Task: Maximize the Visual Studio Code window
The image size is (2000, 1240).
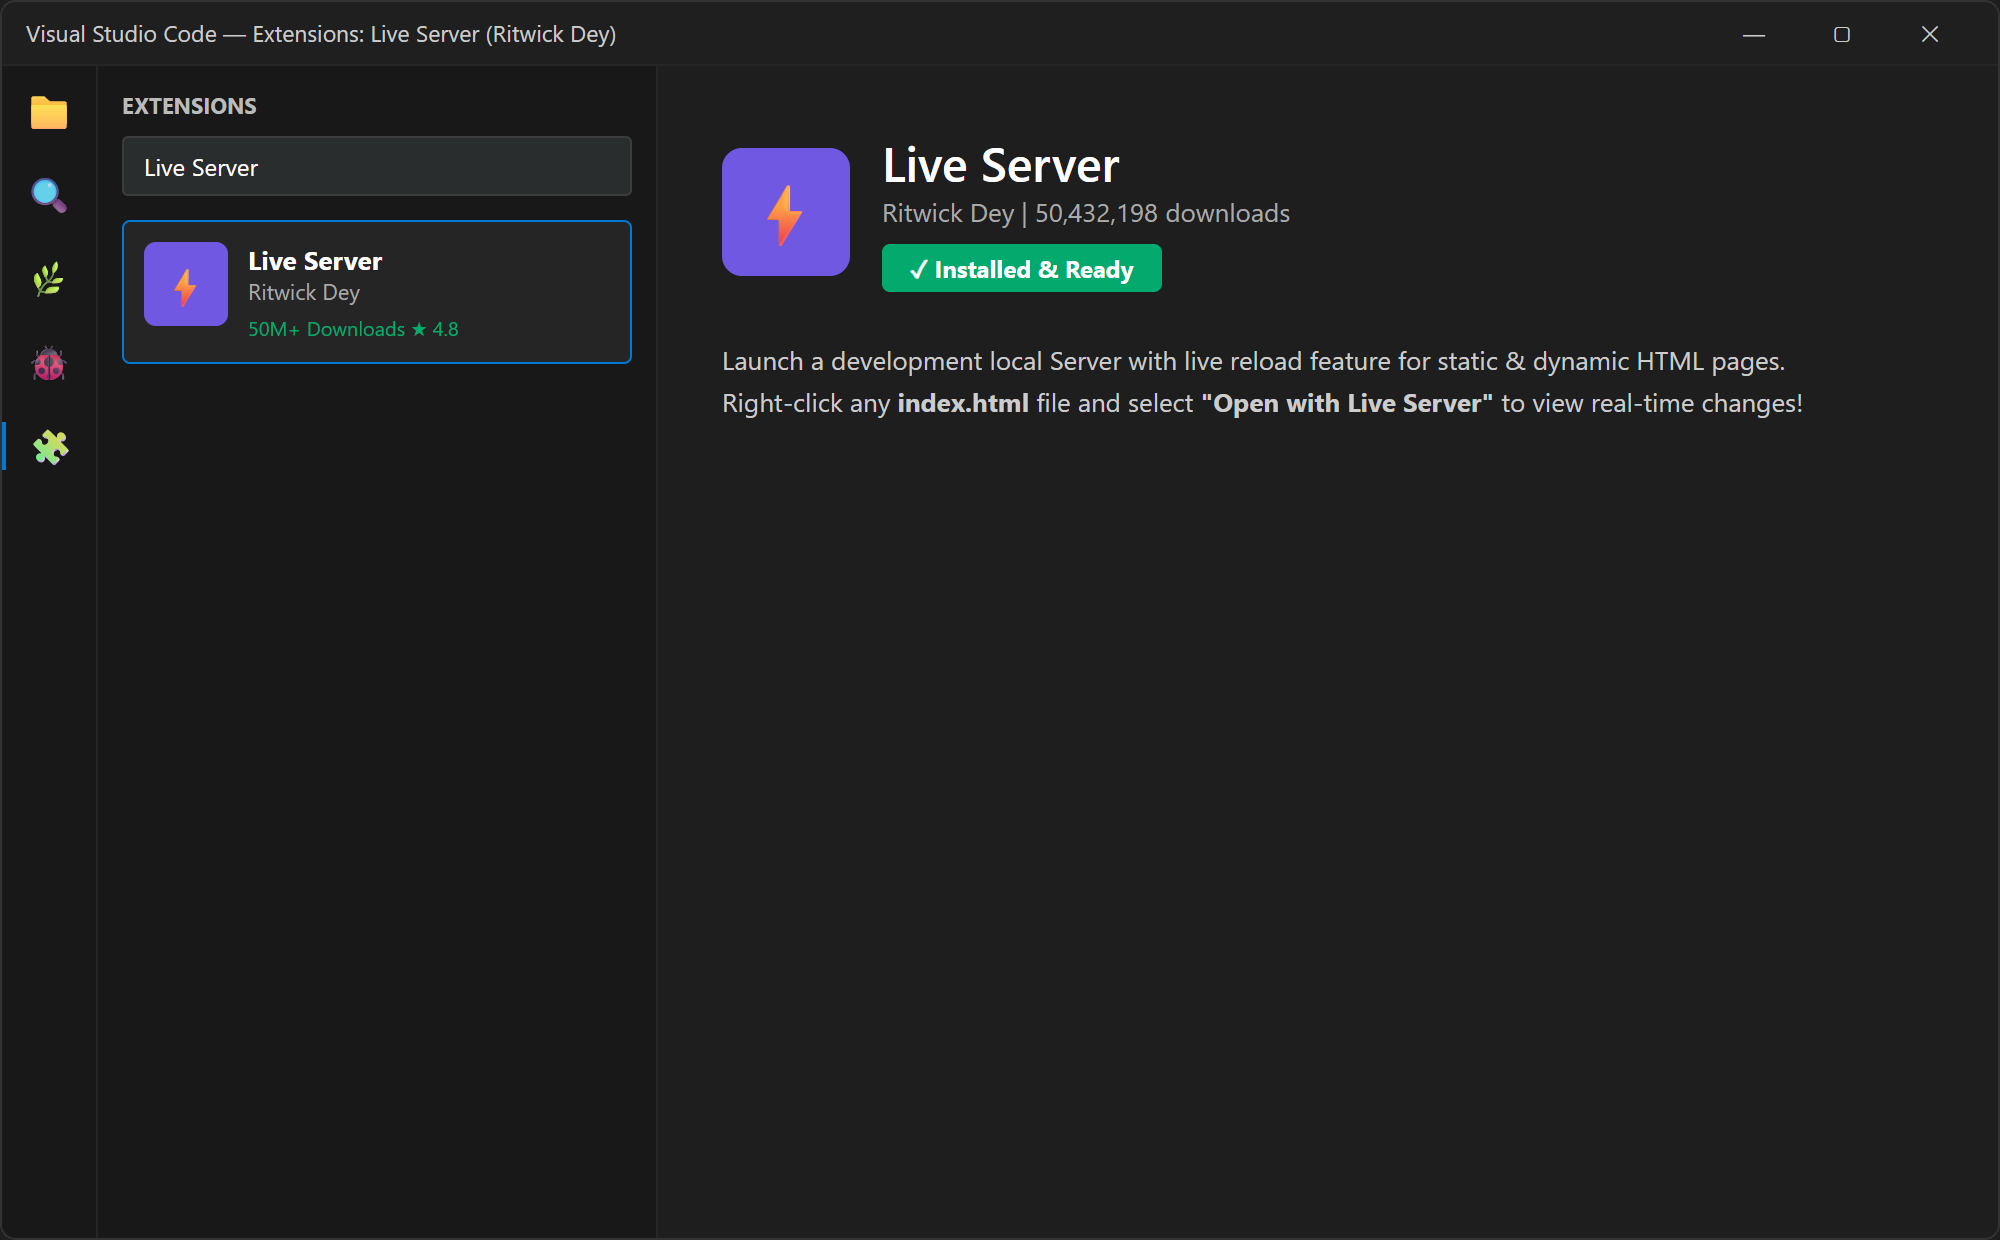Action: click(x=1842, y=34)
